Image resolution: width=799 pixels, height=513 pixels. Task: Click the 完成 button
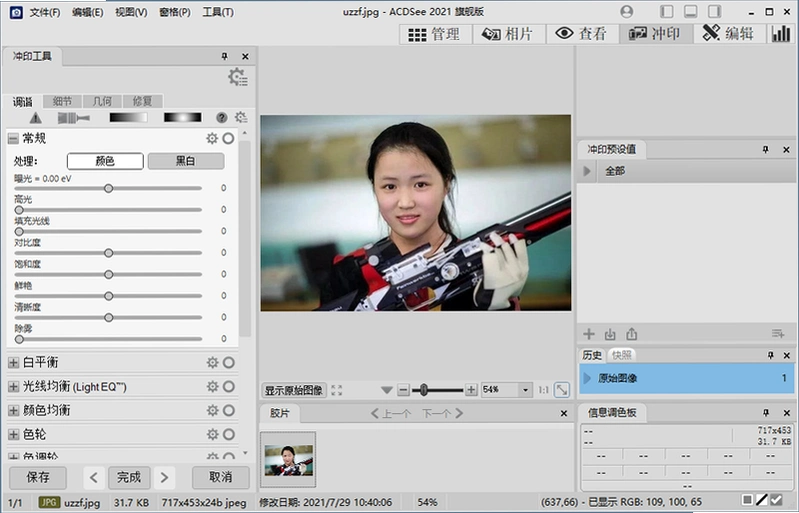129,477
